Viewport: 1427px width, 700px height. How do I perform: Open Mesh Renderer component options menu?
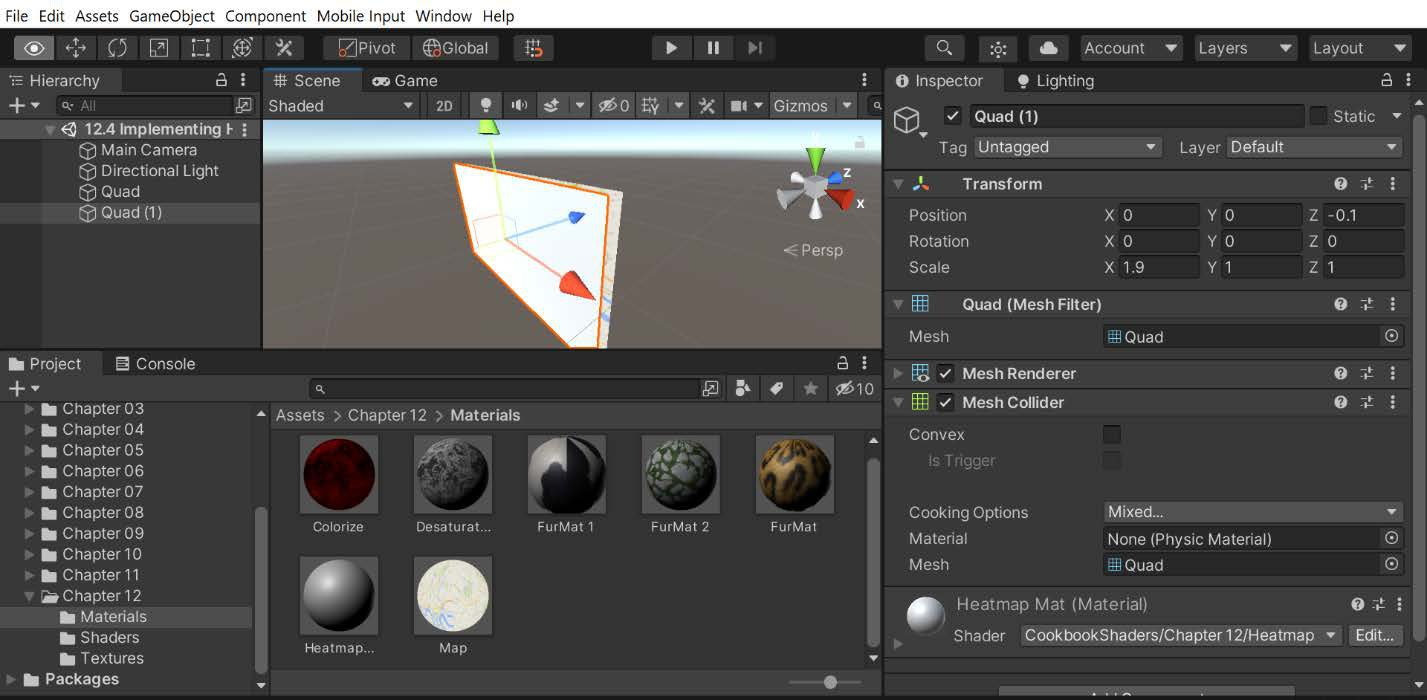coord(1392,373)
